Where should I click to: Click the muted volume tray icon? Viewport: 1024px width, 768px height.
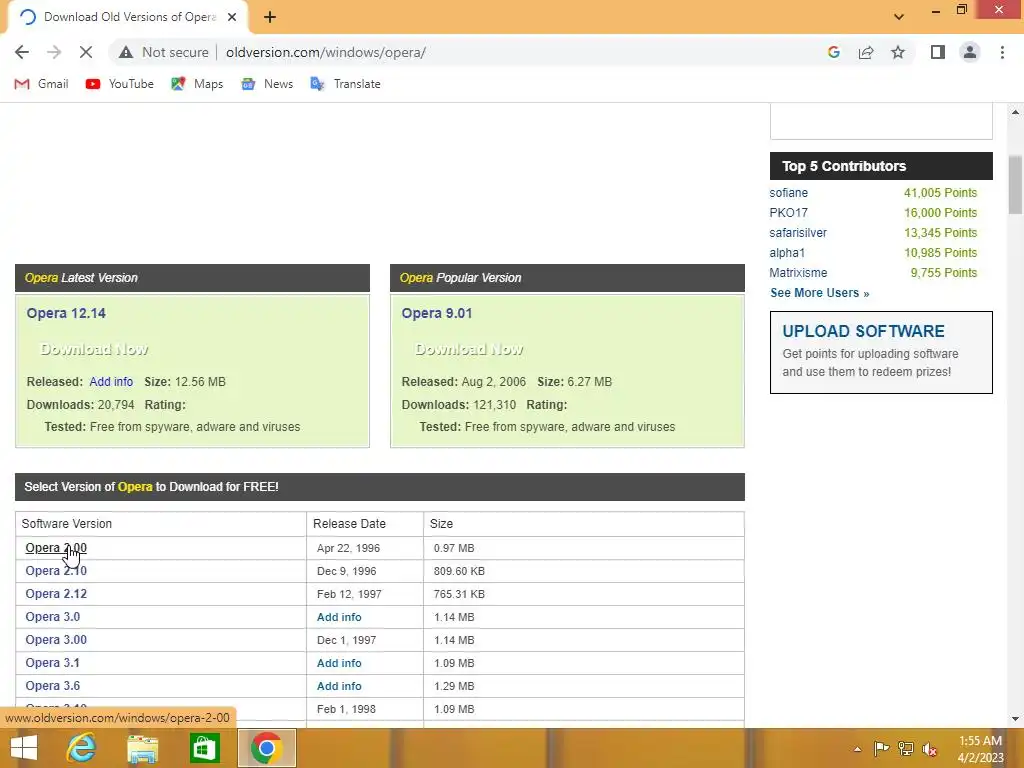pos(929,749)
